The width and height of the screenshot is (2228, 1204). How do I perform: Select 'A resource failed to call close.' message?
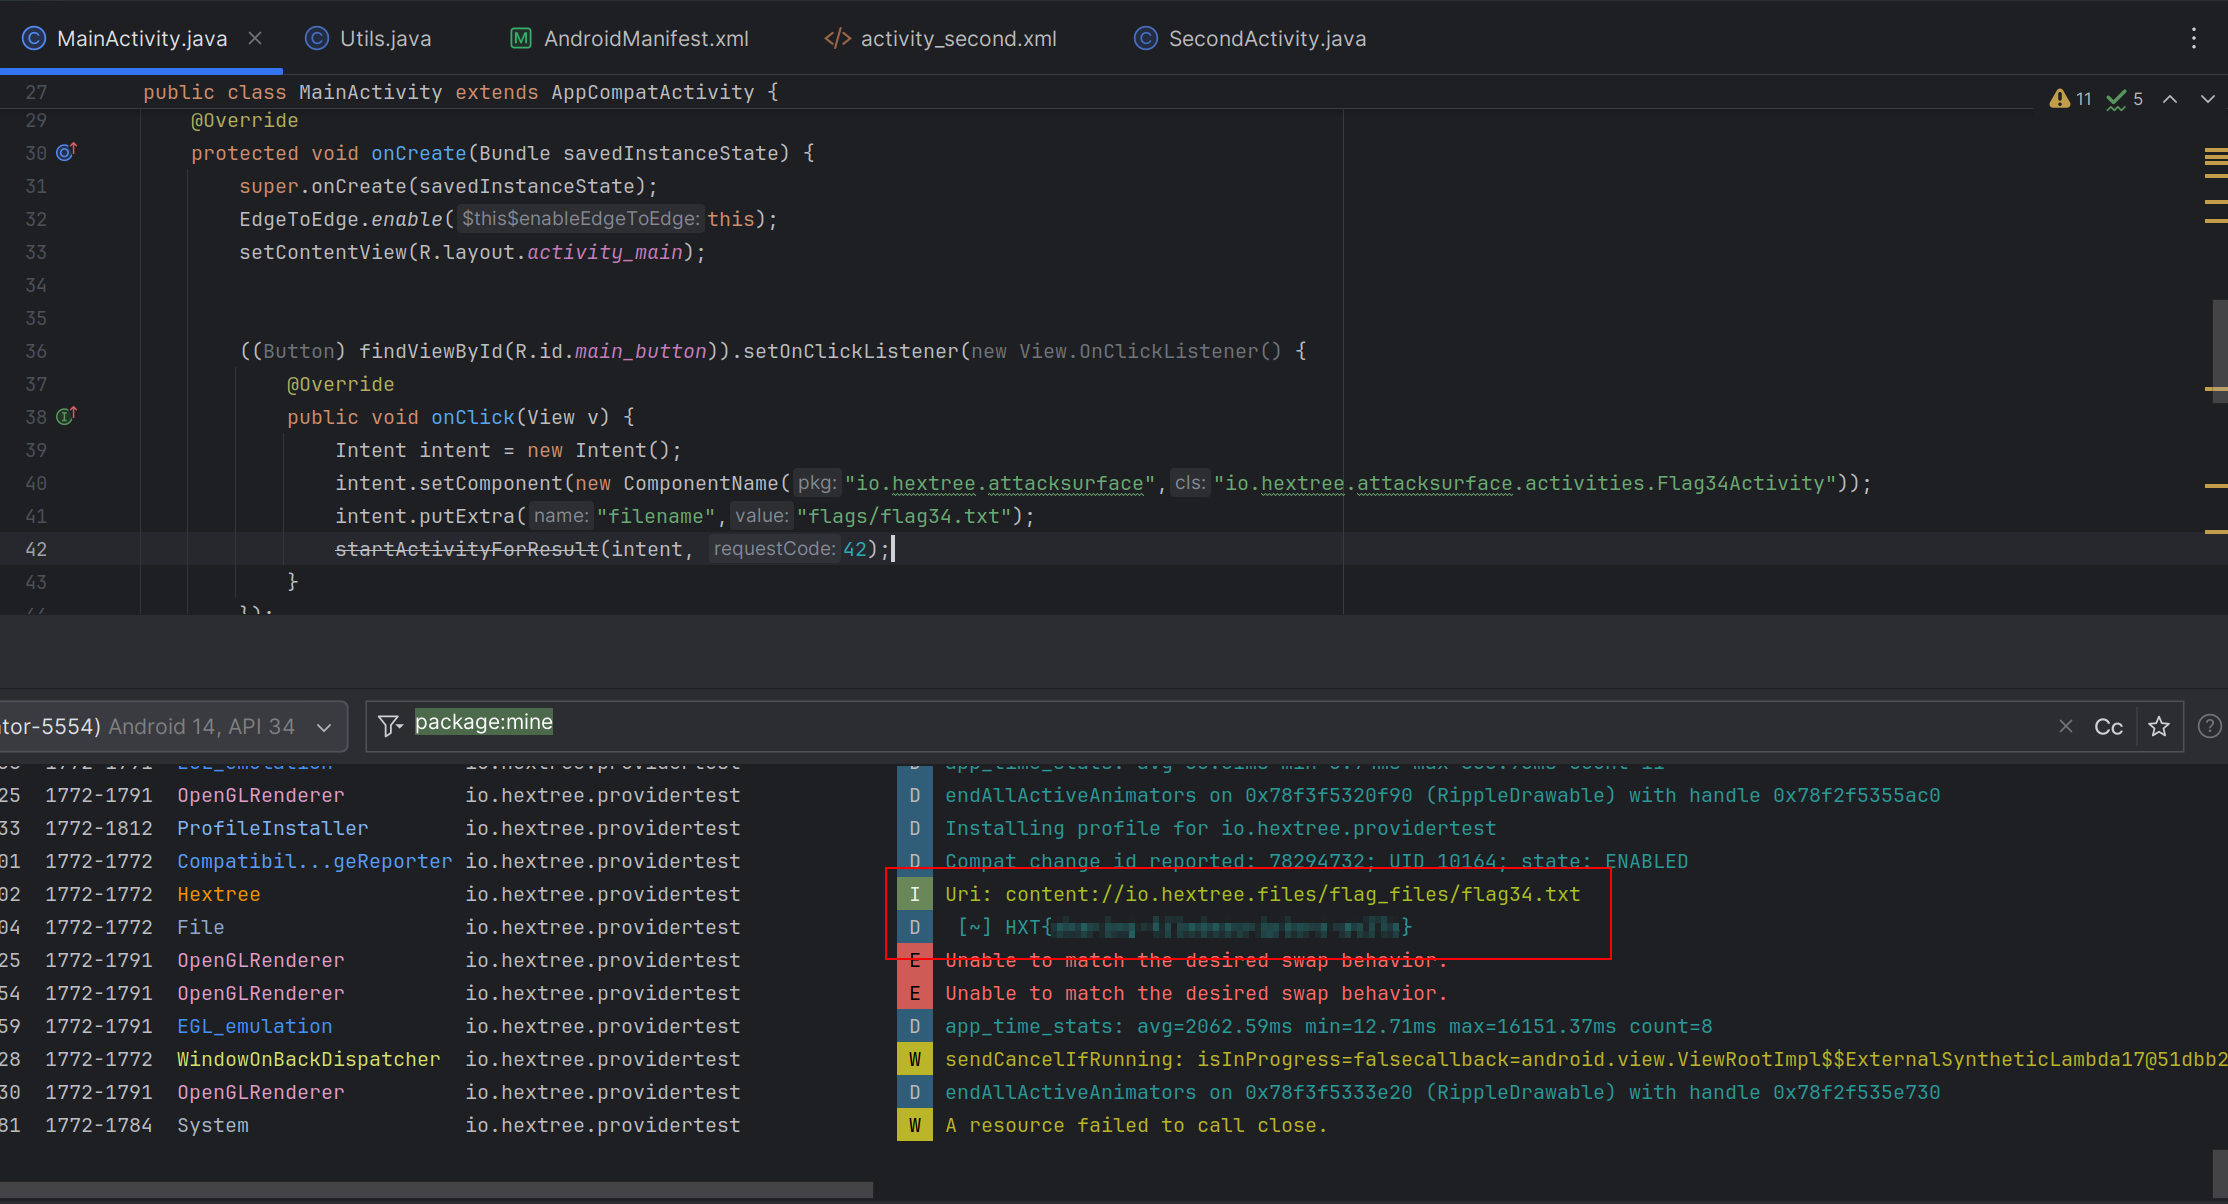(x=1136, y=1125)
